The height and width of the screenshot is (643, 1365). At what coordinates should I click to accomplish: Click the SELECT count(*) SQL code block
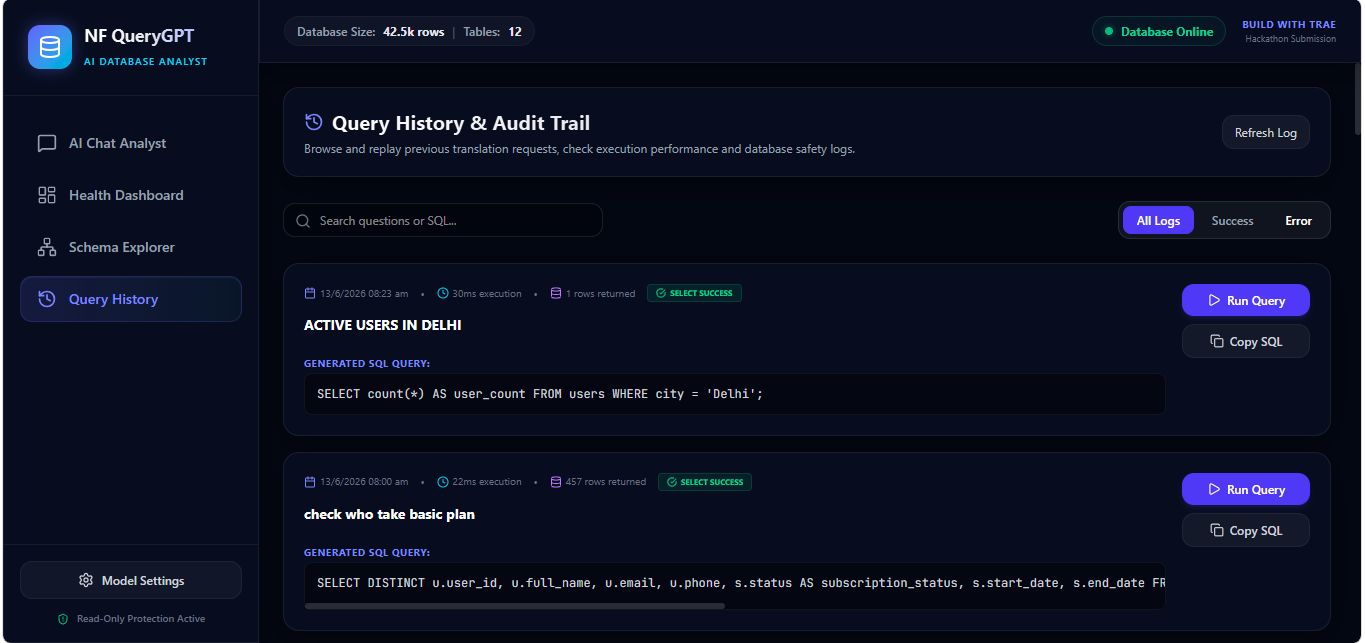click(x=734, y=394)
